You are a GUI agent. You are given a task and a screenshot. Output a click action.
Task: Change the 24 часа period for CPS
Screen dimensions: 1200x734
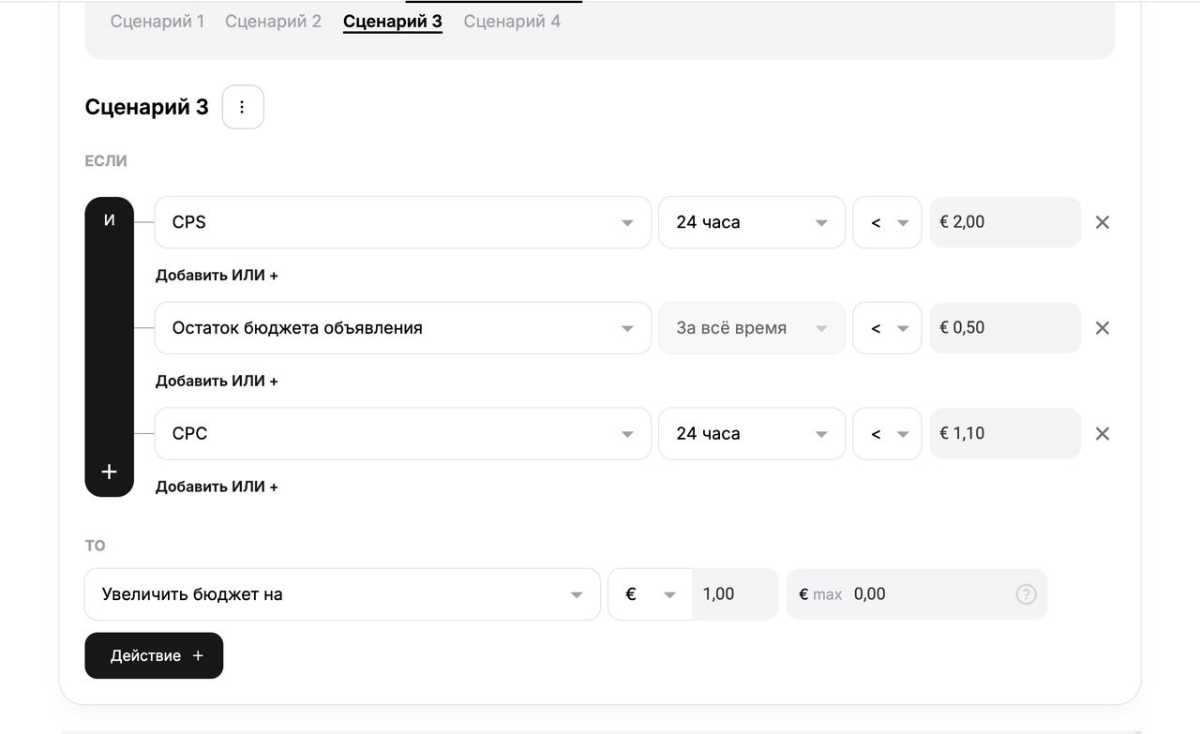(751, 222)
